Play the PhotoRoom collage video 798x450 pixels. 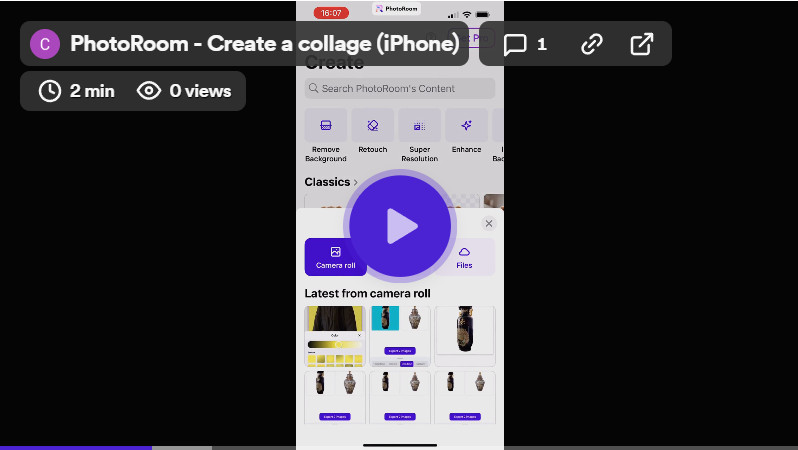coord(400,226)
